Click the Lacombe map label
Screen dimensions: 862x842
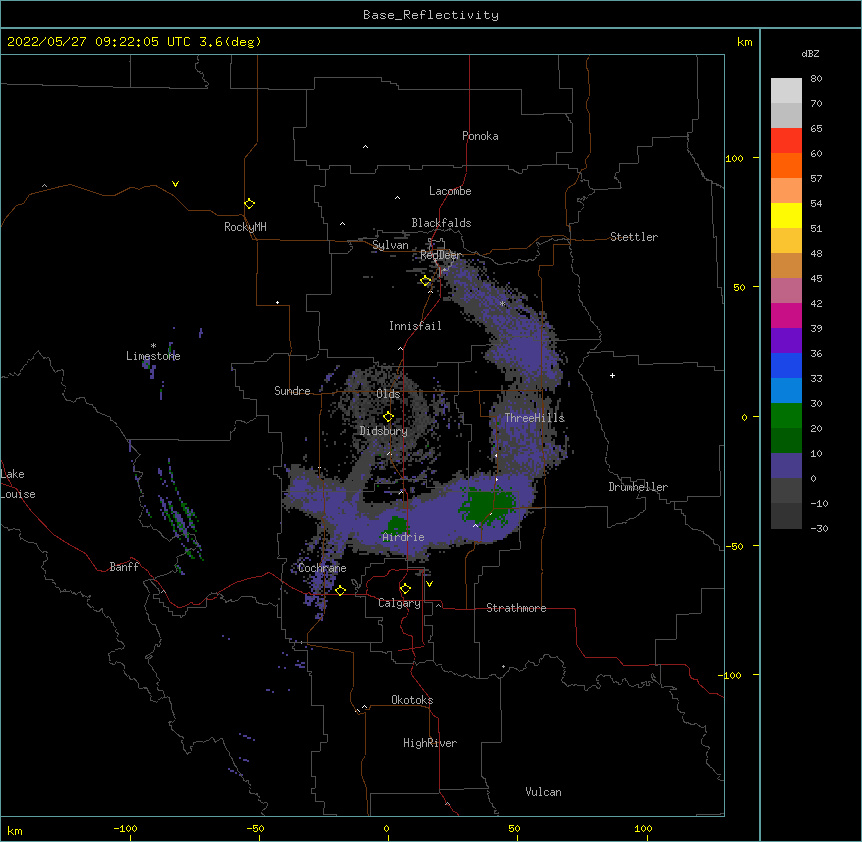coord(450,191)
